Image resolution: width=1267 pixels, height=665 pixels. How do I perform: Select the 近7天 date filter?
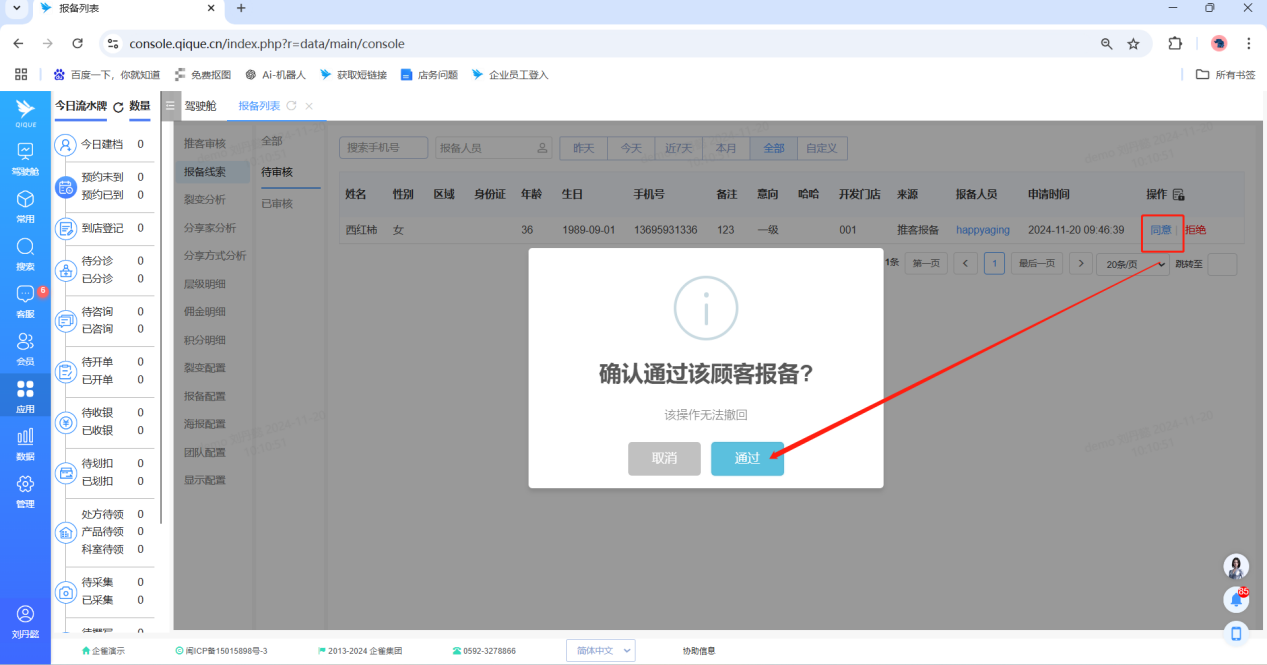point(678,148)
